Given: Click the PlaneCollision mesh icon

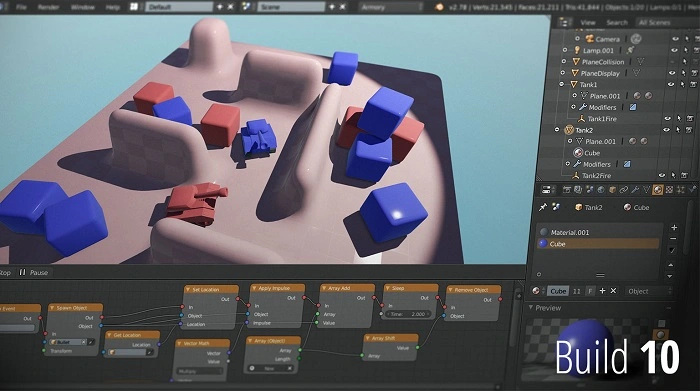Looking at the screenshot, I should tap(576, 62).
